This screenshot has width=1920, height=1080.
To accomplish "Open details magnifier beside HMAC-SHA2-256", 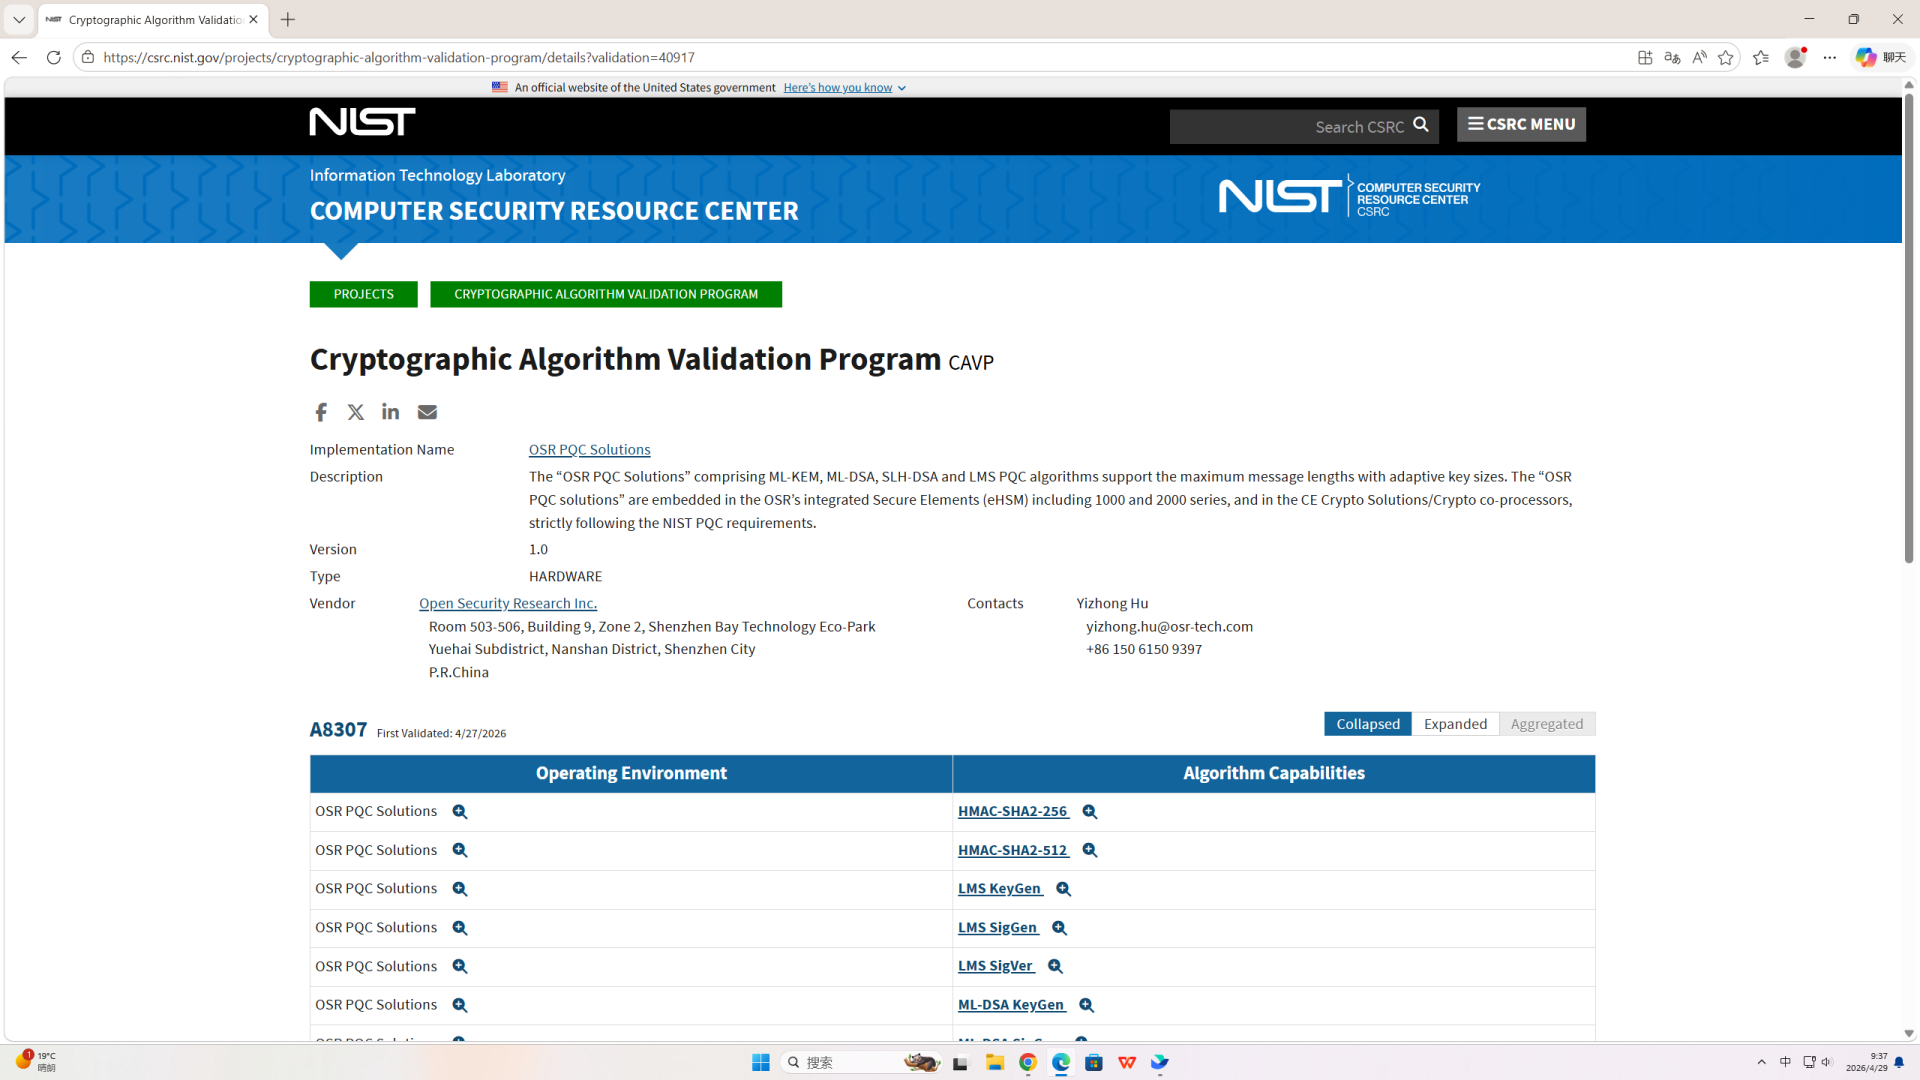I will coord(1090,812).
